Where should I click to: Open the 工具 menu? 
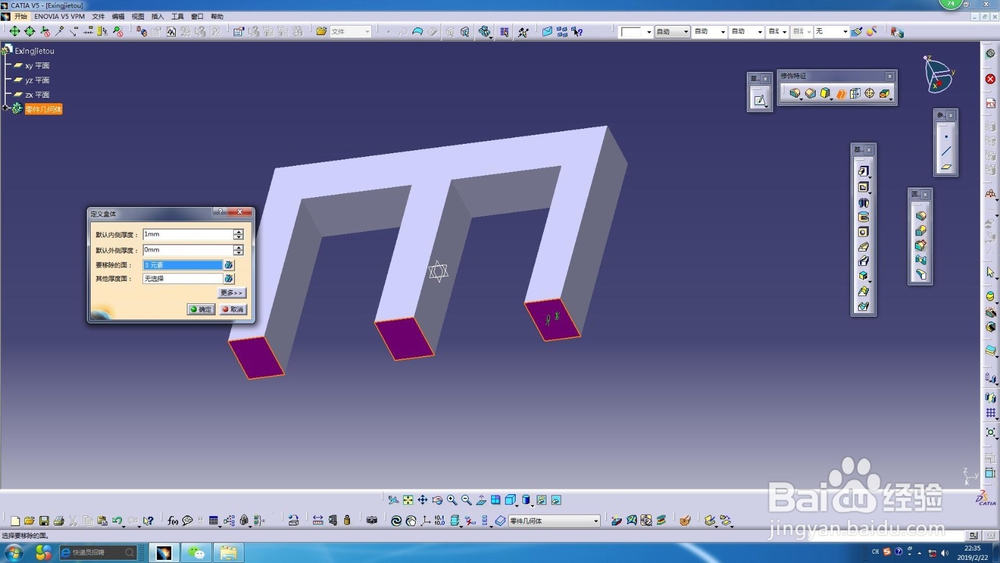click(x=177, y=17)
